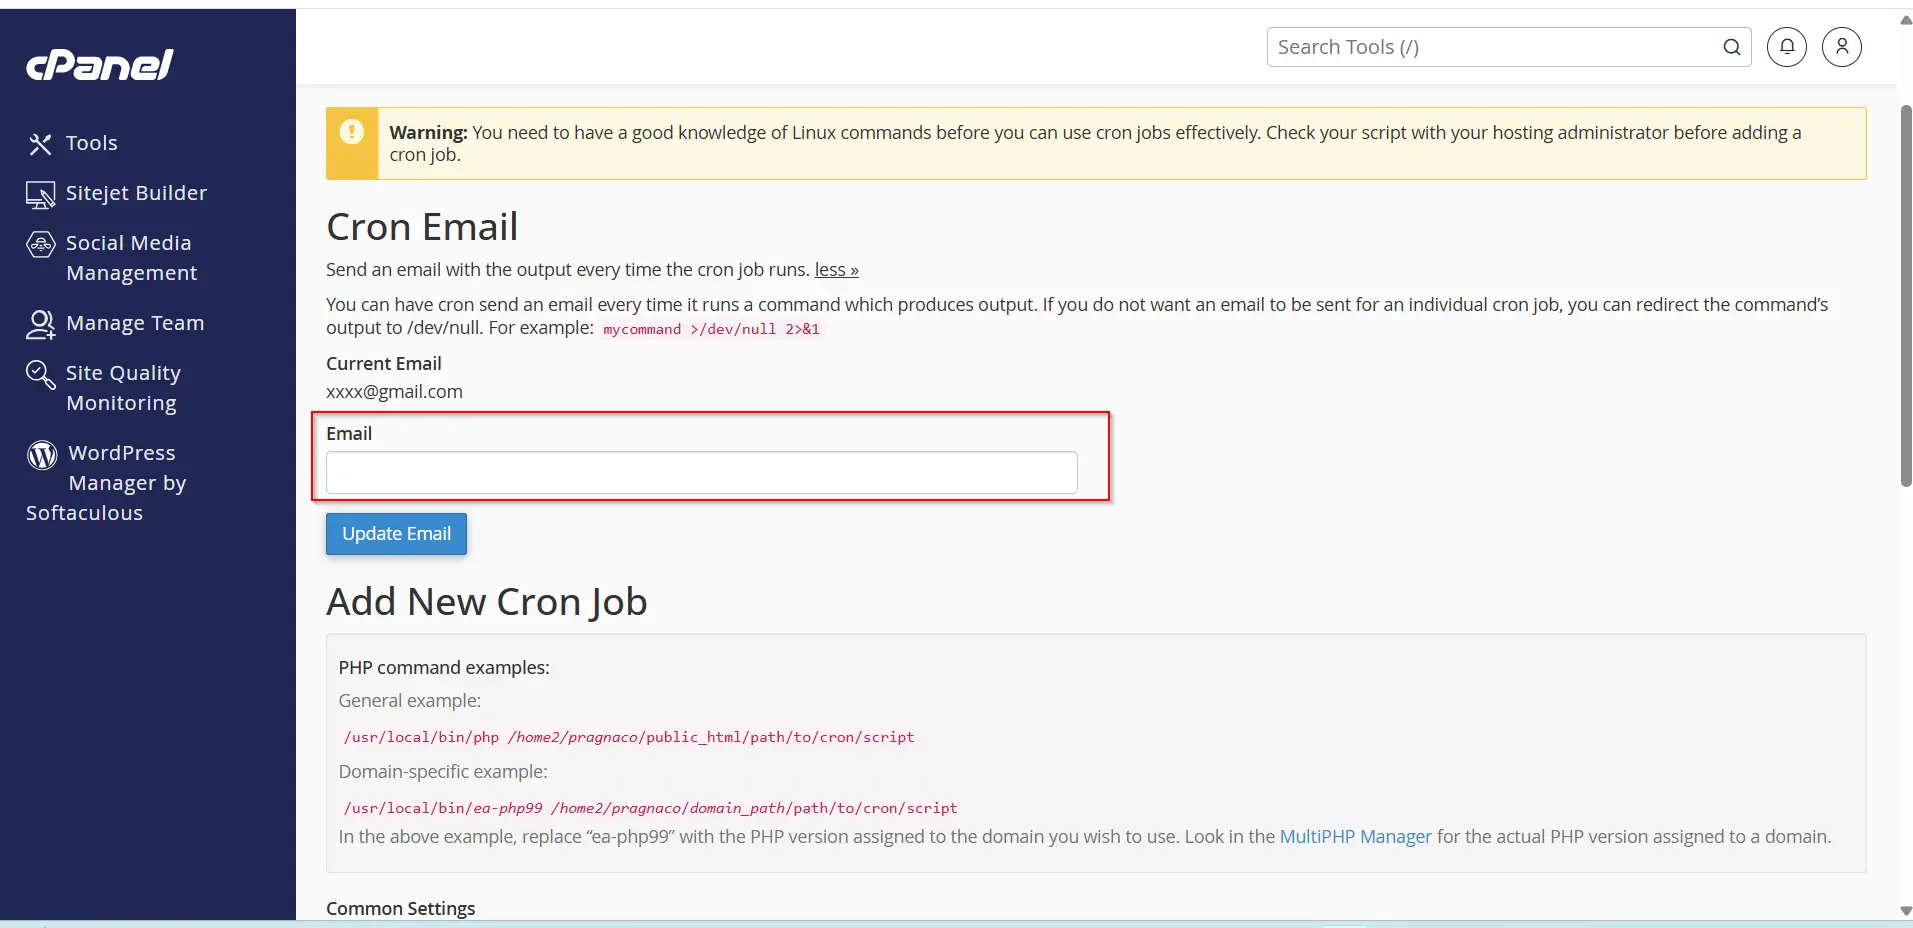
Task: Click the search magnifier icon in Search Tools
Action: [x=1732, y=47]
